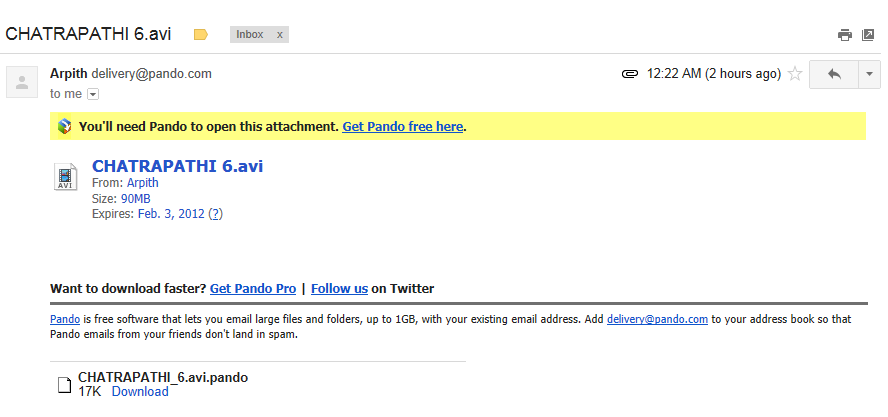Click the AVI file icon
The width and height of the screenshot is (888, 417).
point(65,177)
